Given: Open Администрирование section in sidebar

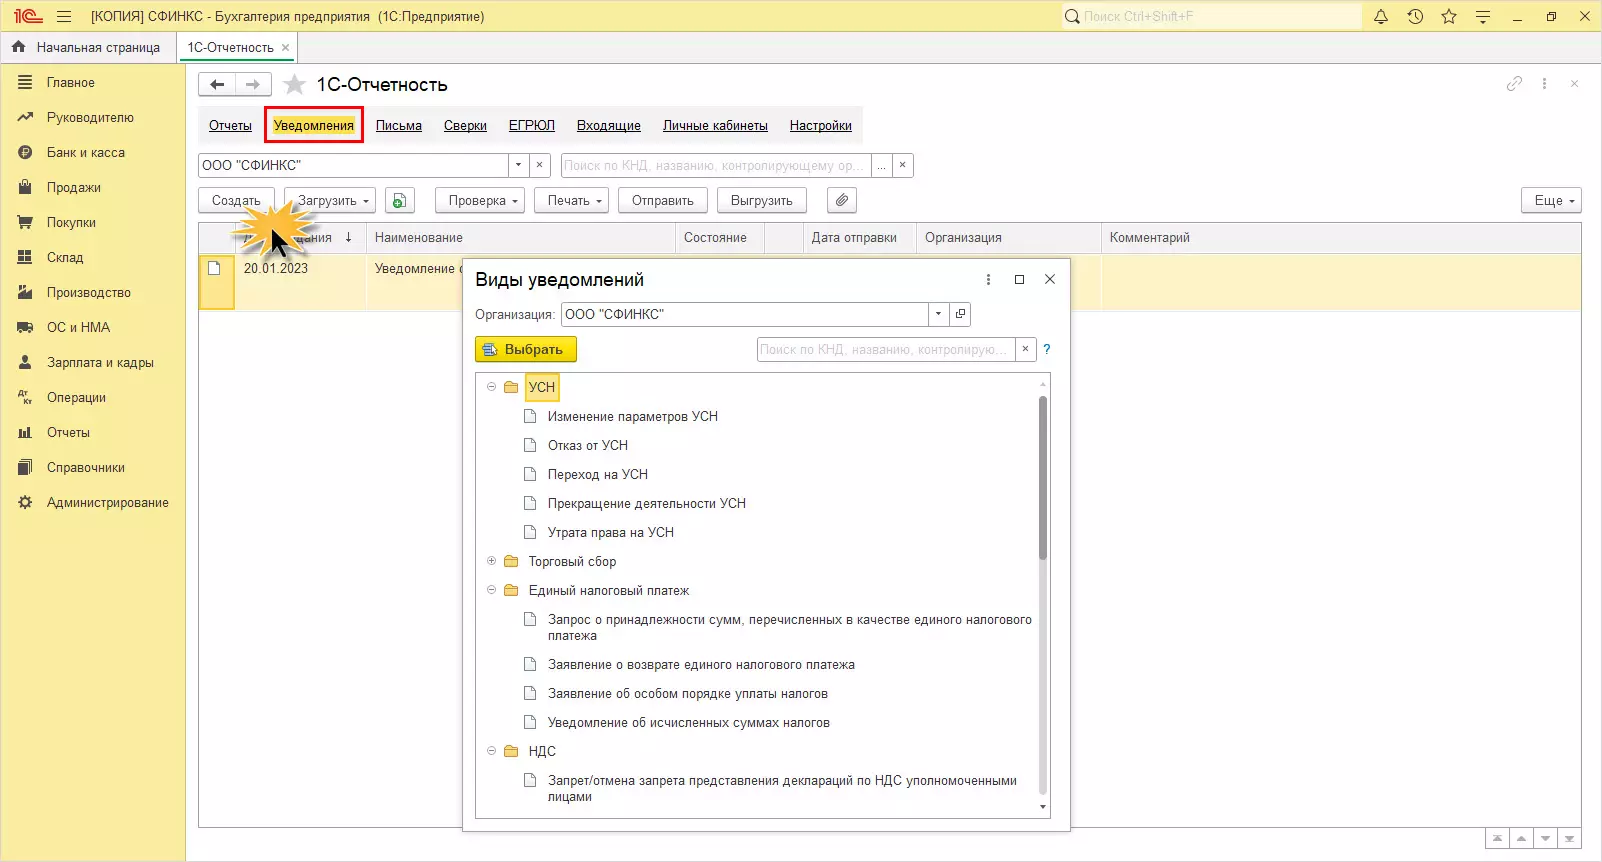Looking at the screenshot, I should point(108,503).
